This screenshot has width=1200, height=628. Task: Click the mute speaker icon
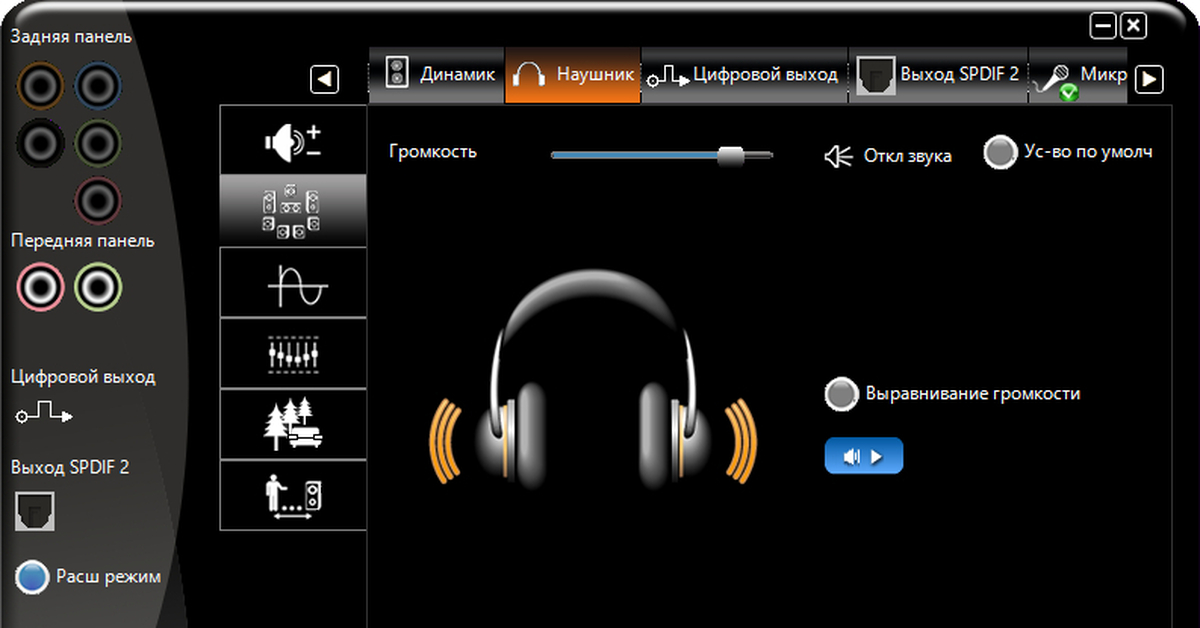[838, 156]
